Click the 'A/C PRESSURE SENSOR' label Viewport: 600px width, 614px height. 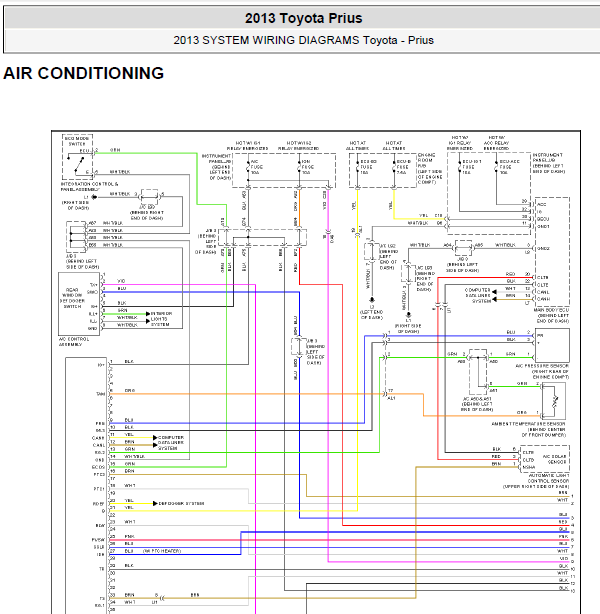(x=542, y=366)
